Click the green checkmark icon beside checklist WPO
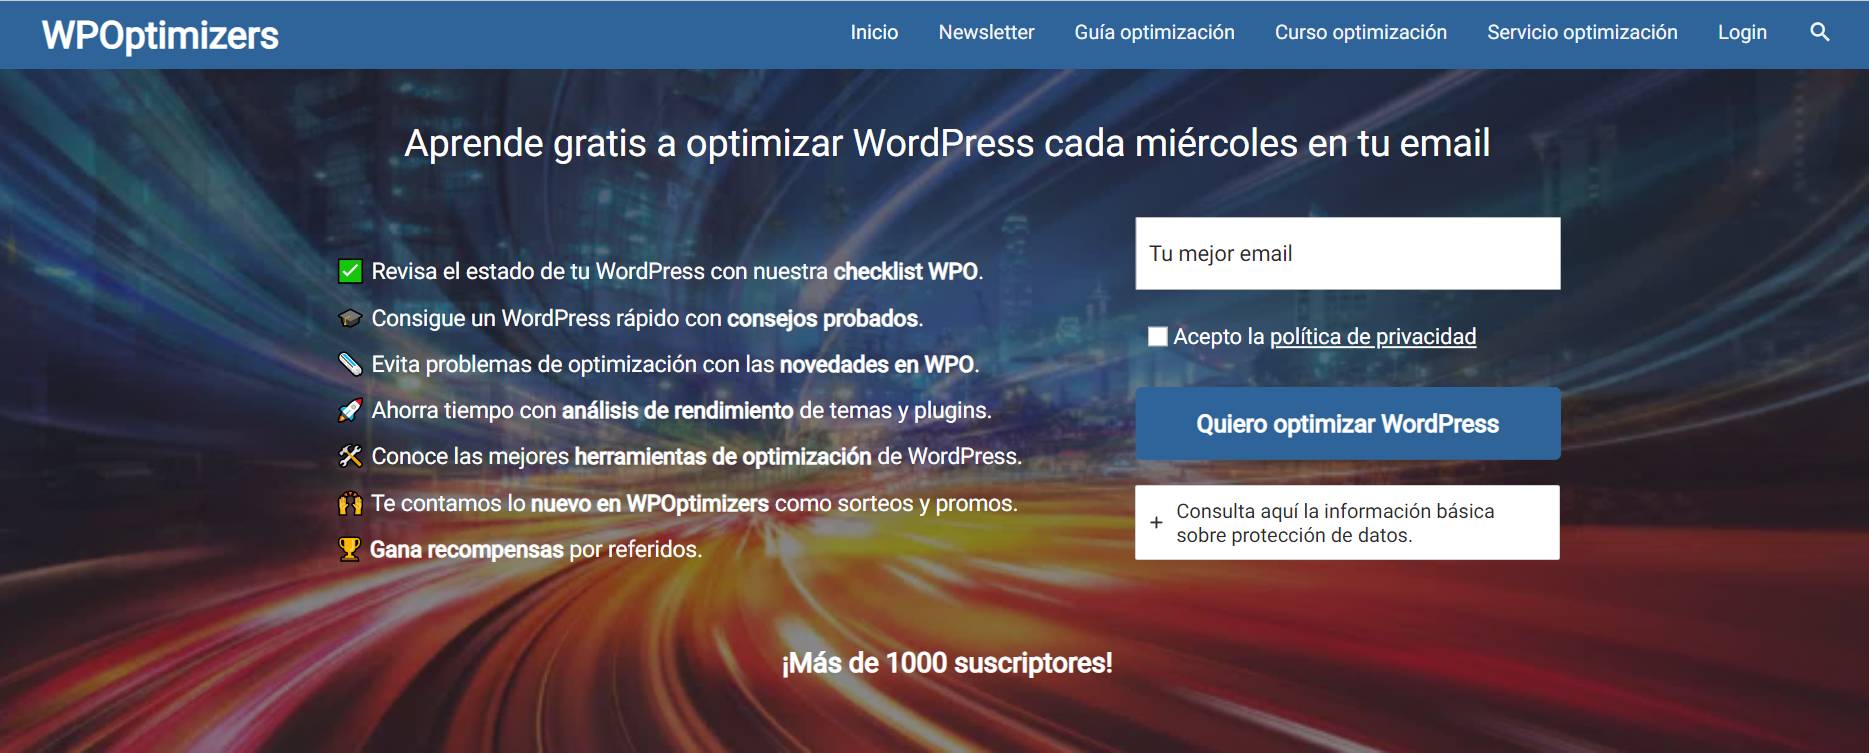This screenshot has height=753, width=1869. (x=350, y=271)
